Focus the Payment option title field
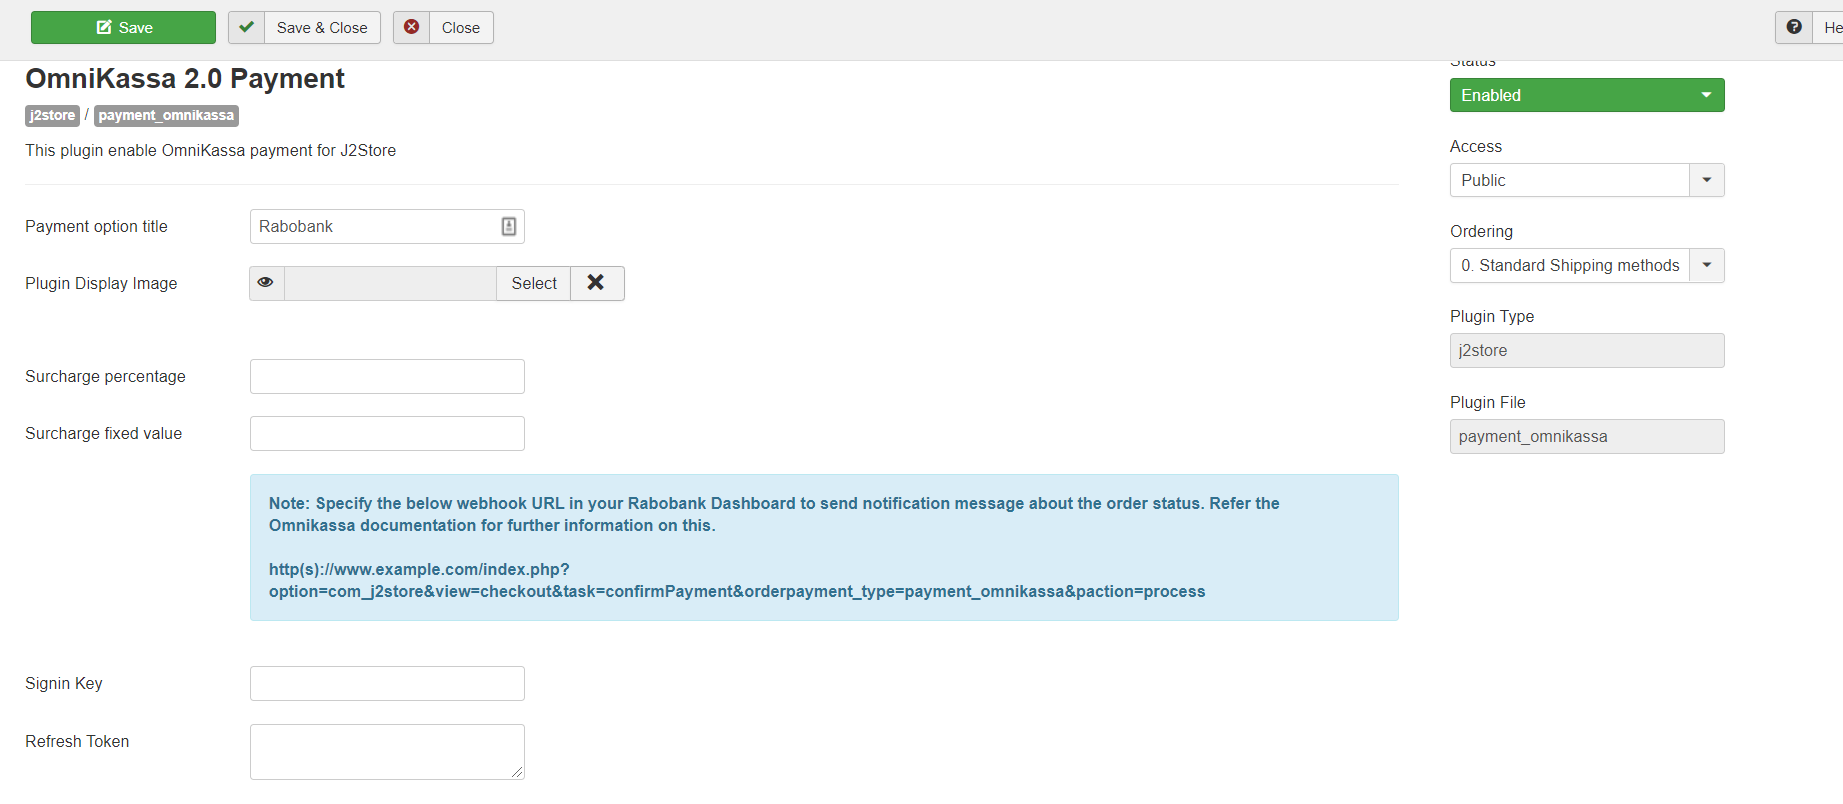This screenshot has width=1843, height=804. [387, 227]
